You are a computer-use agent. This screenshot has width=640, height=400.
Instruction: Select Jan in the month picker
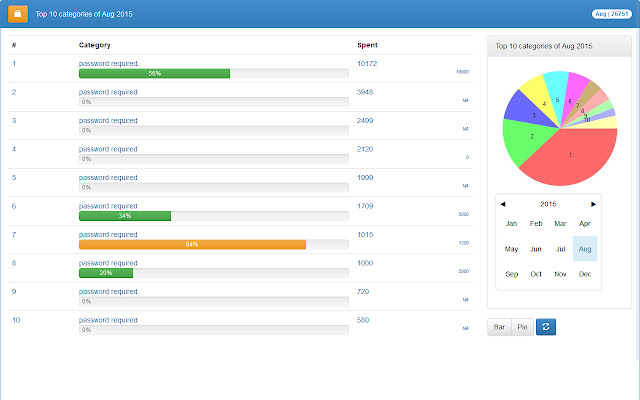click(511, 224)
